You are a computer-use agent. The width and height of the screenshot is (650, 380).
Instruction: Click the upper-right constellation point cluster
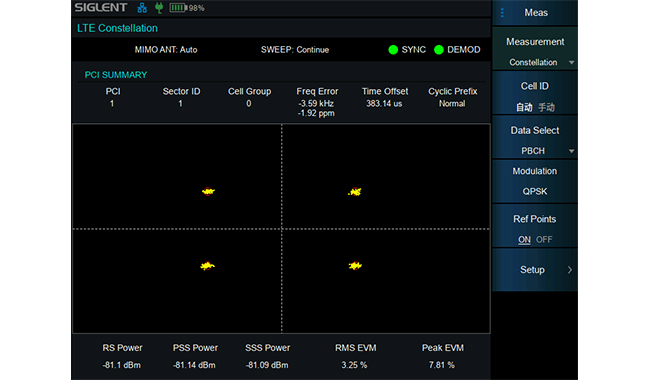(355, 191)
